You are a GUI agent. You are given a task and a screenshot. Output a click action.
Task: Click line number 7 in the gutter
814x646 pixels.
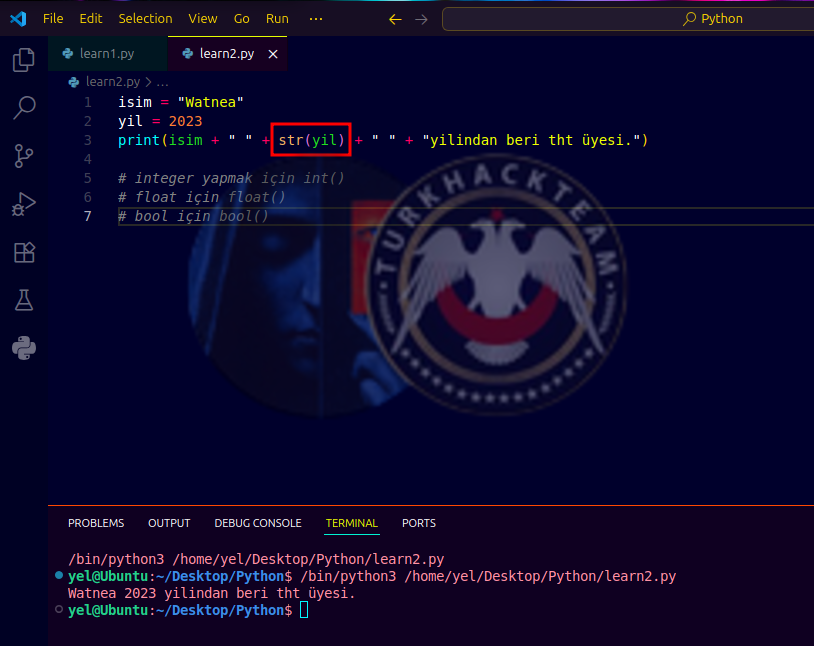tap(88, 216)
